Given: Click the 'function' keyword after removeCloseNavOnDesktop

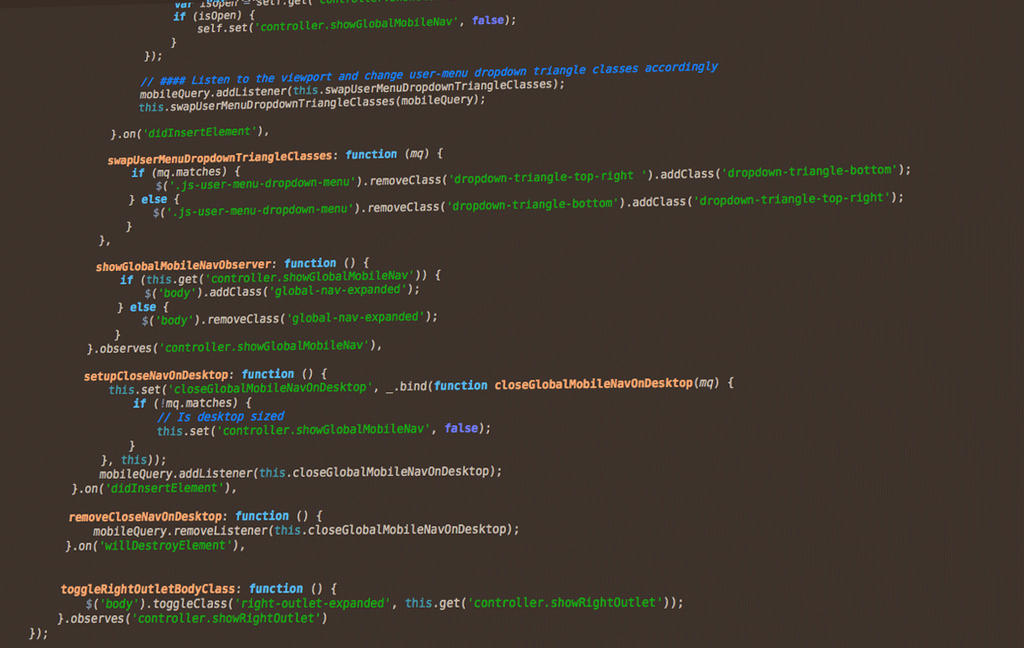Looking at the screenshot, I should coord(262,516).
